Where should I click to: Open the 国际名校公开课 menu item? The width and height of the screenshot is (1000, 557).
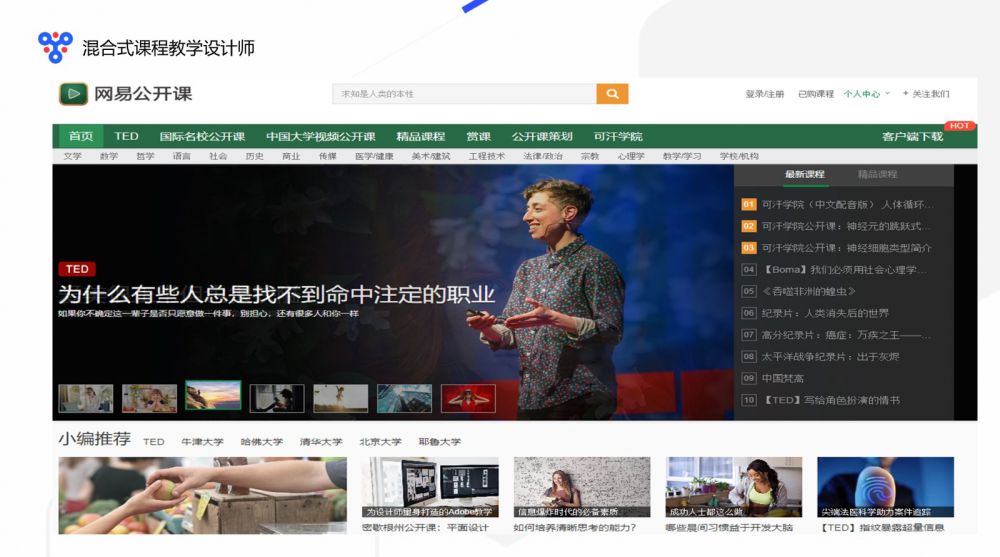click(x=202, y=137)
